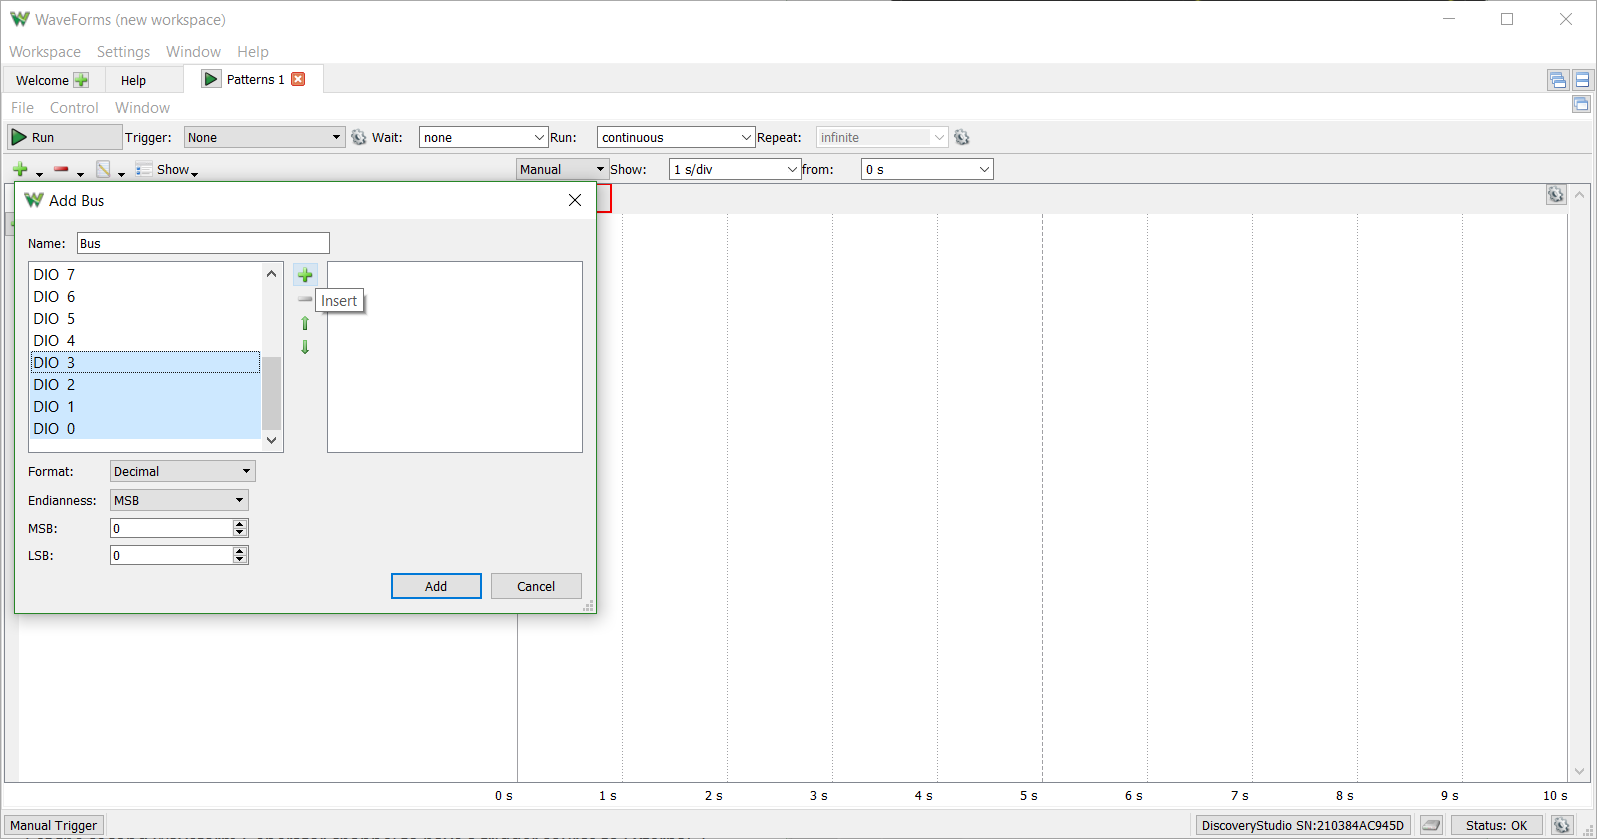Image resolution: width=1597 pixels, height=839 pixels.
Task: Click the tile windows icon at top right
Action: pos(1582,80)
